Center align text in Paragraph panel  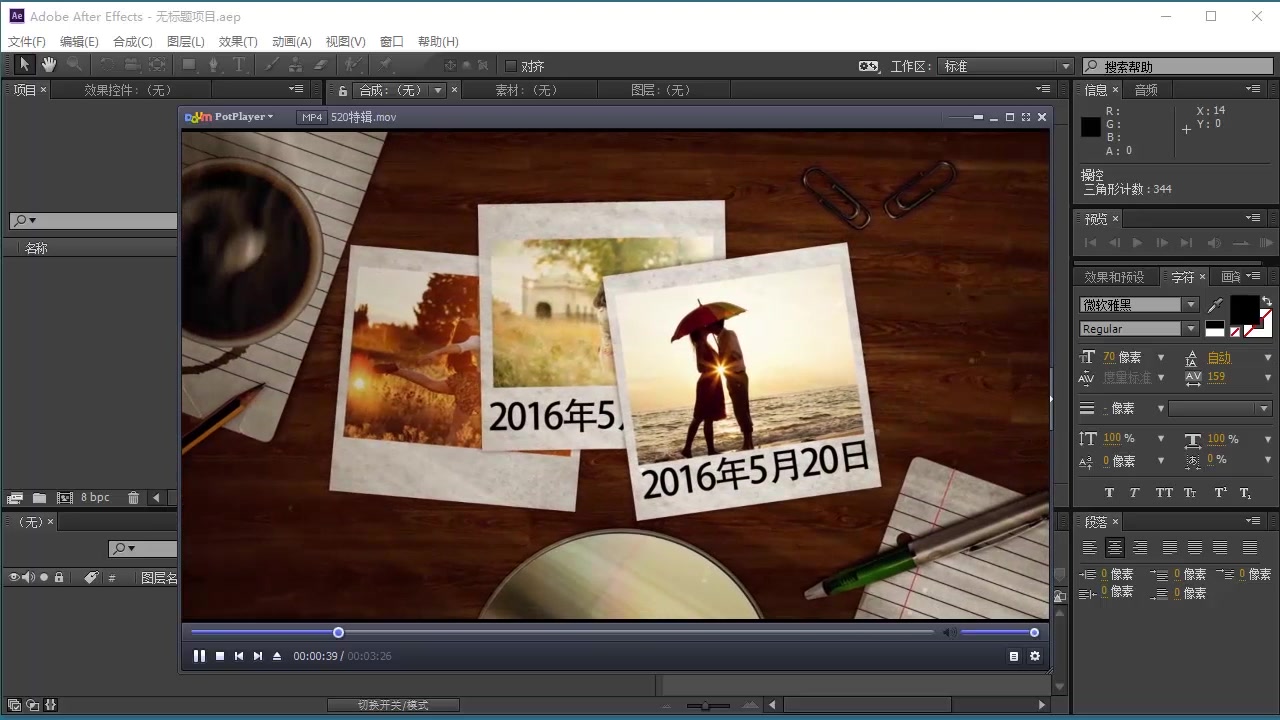click(x=1114, y=547)
